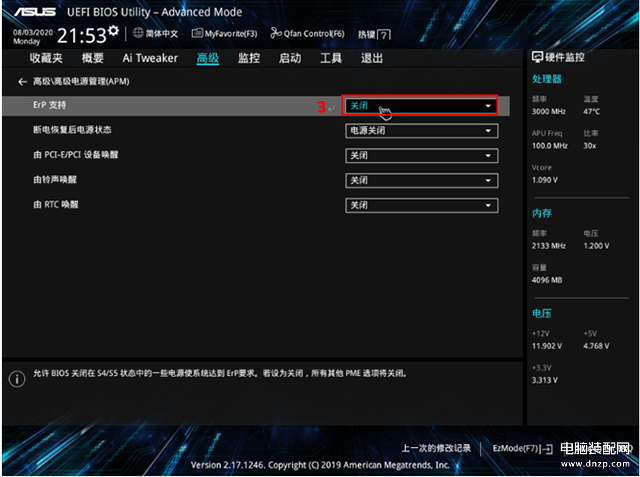Screen dimensions: 640x477
Task: Open 断电恢复后电源状态 dropdown
Action: point(421,131)
